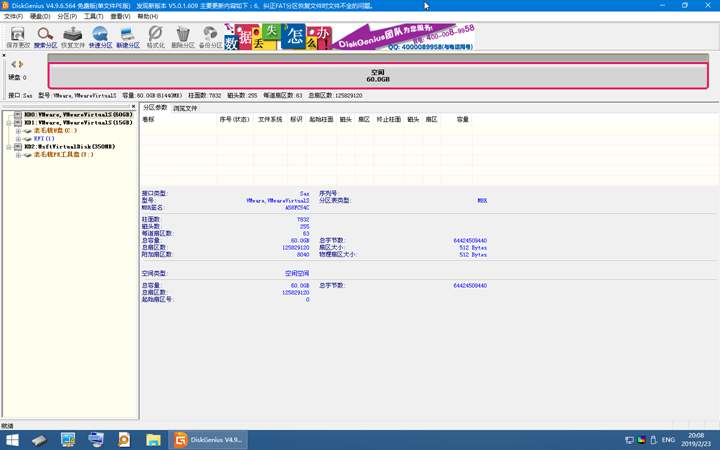720x450 pixels.
Task: Switch to the 分区参数 tab
Action: (155, 108)
